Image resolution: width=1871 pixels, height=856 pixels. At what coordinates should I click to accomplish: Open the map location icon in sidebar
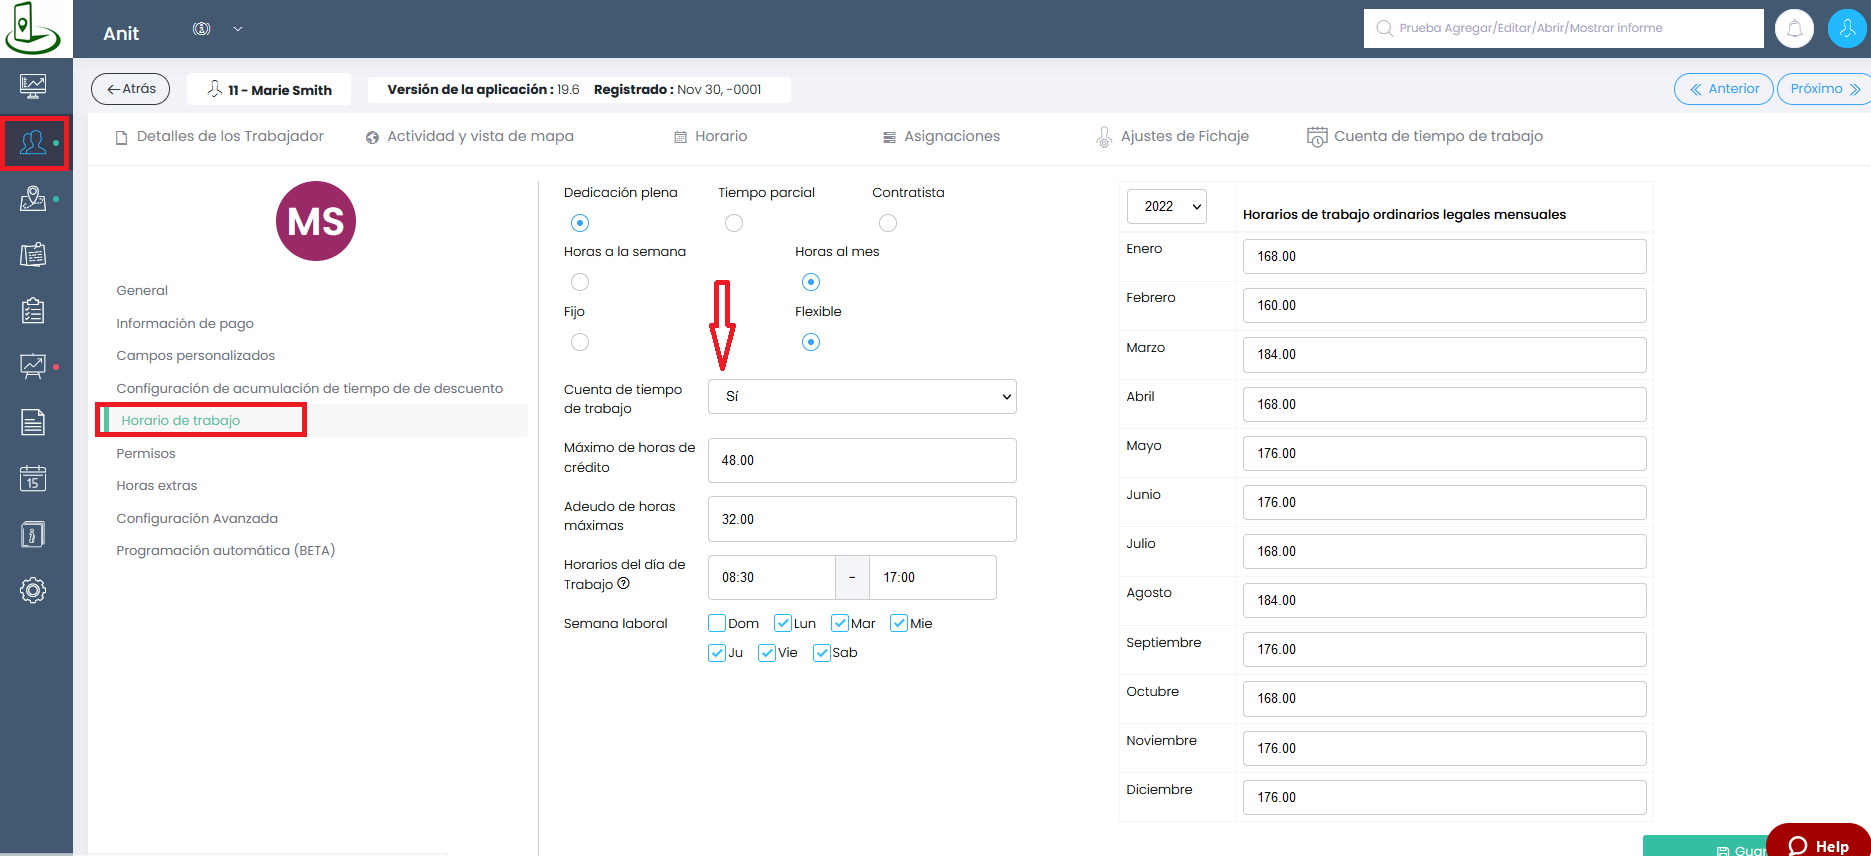33,198
